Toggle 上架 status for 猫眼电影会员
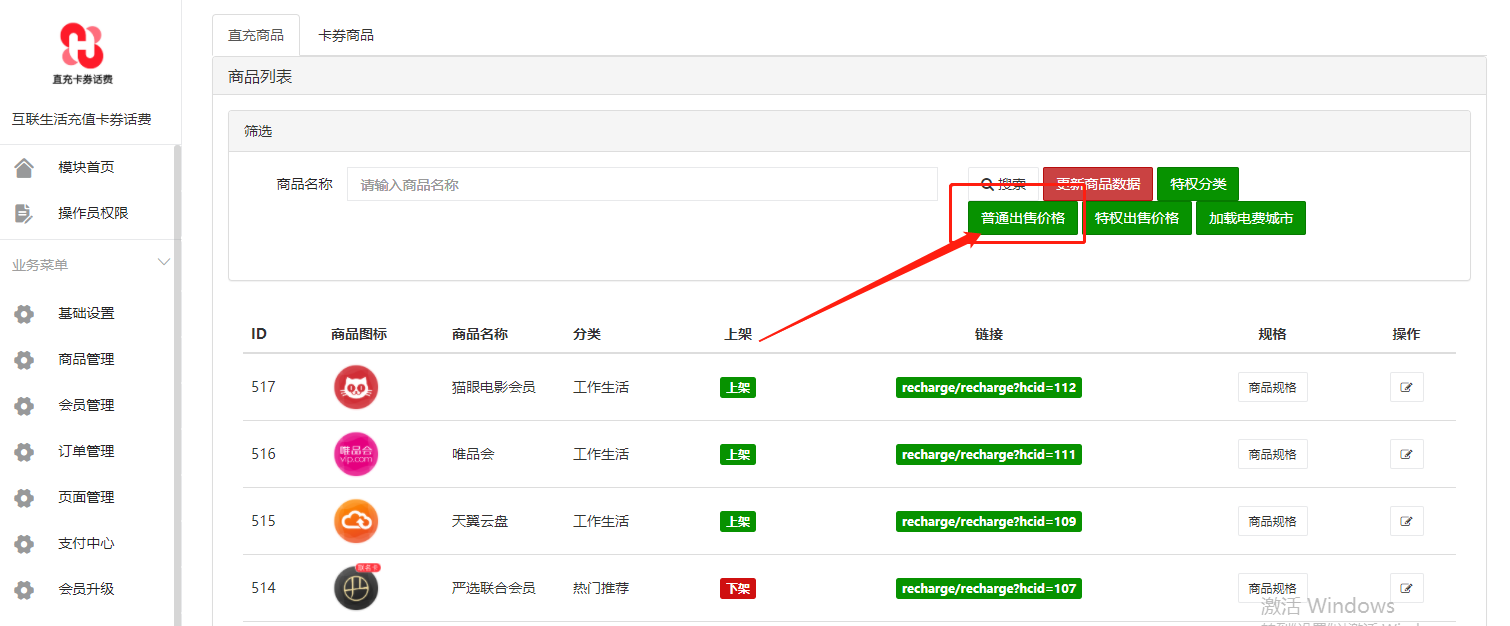The height and width of the screenshot is (626, 1510). 738,388
